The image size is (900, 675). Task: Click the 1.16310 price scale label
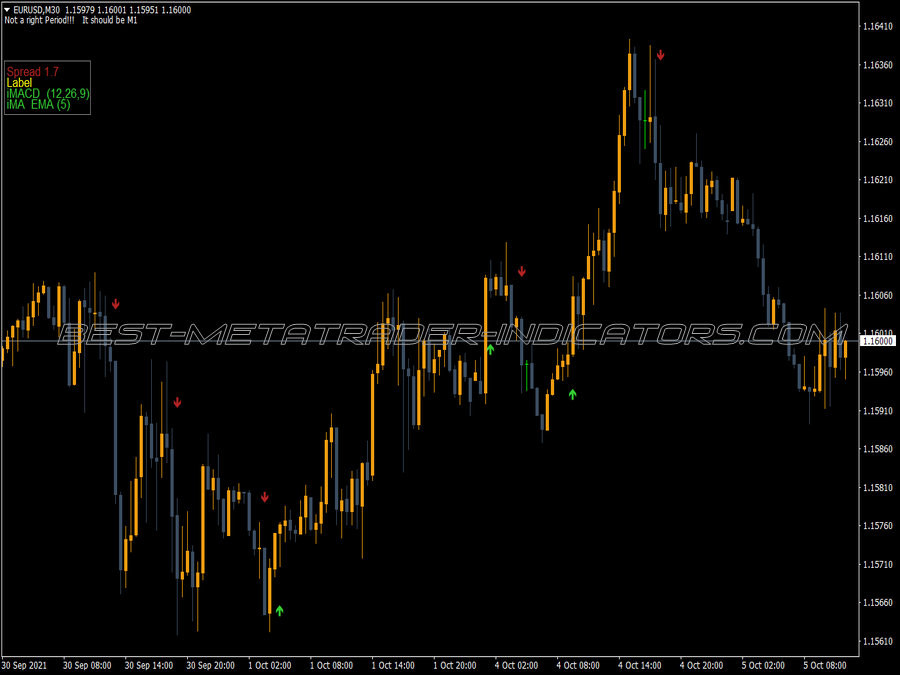(878, 103)
